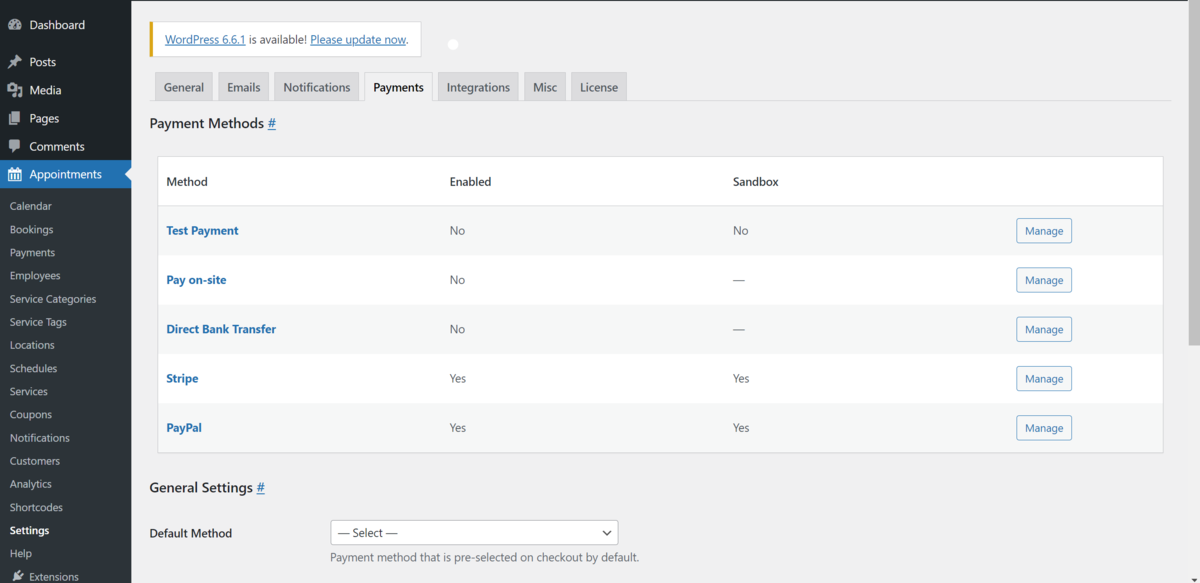Click the Appointments calendar icon
The image size is (1200, 583).
(x=15, y=174)
